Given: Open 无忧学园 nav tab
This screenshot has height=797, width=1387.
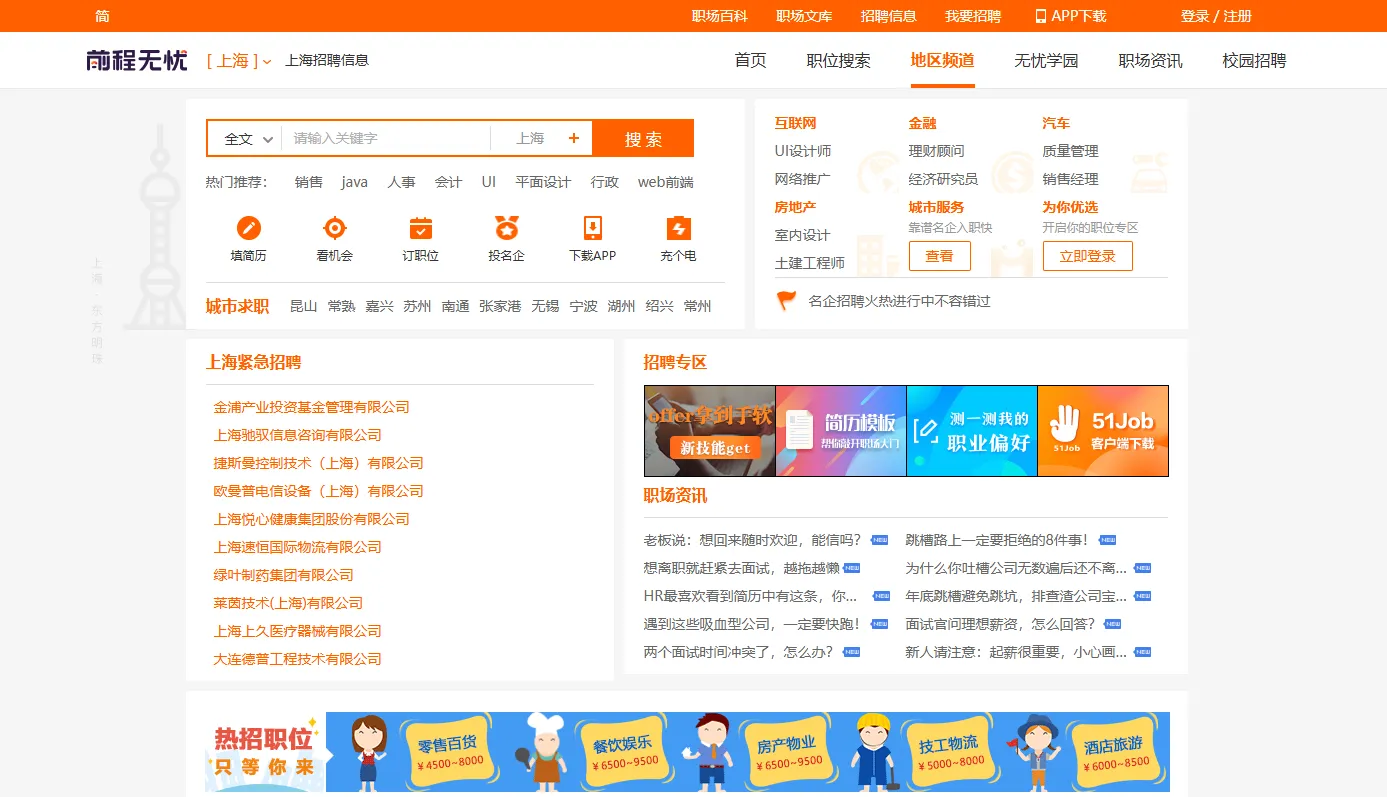Looking at the screenshot, I should pyautogui.click(x=1046, y=61).
